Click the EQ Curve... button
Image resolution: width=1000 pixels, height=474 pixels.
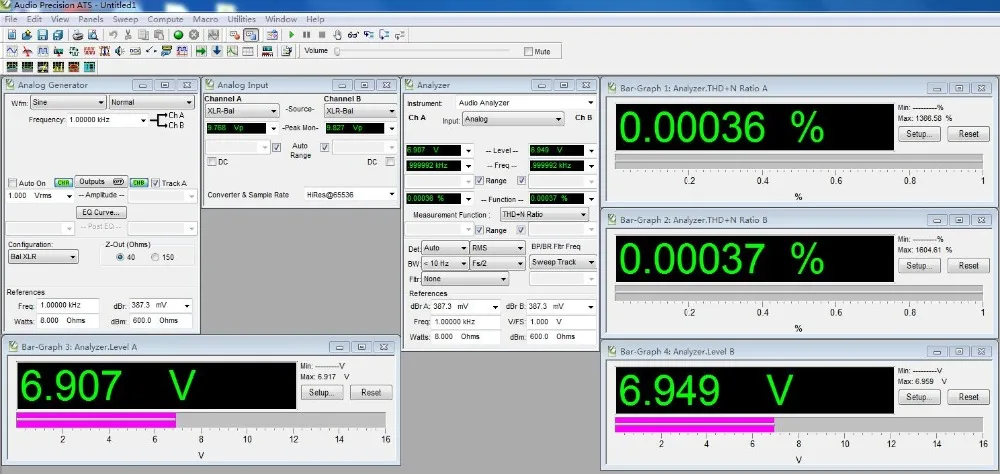point(101,212)
